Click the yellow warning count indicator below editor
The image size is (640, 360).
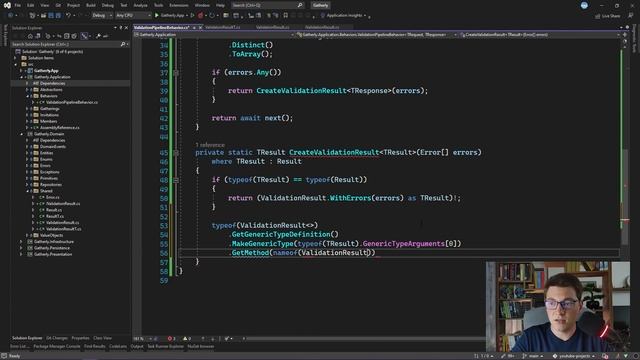point(187,338)
